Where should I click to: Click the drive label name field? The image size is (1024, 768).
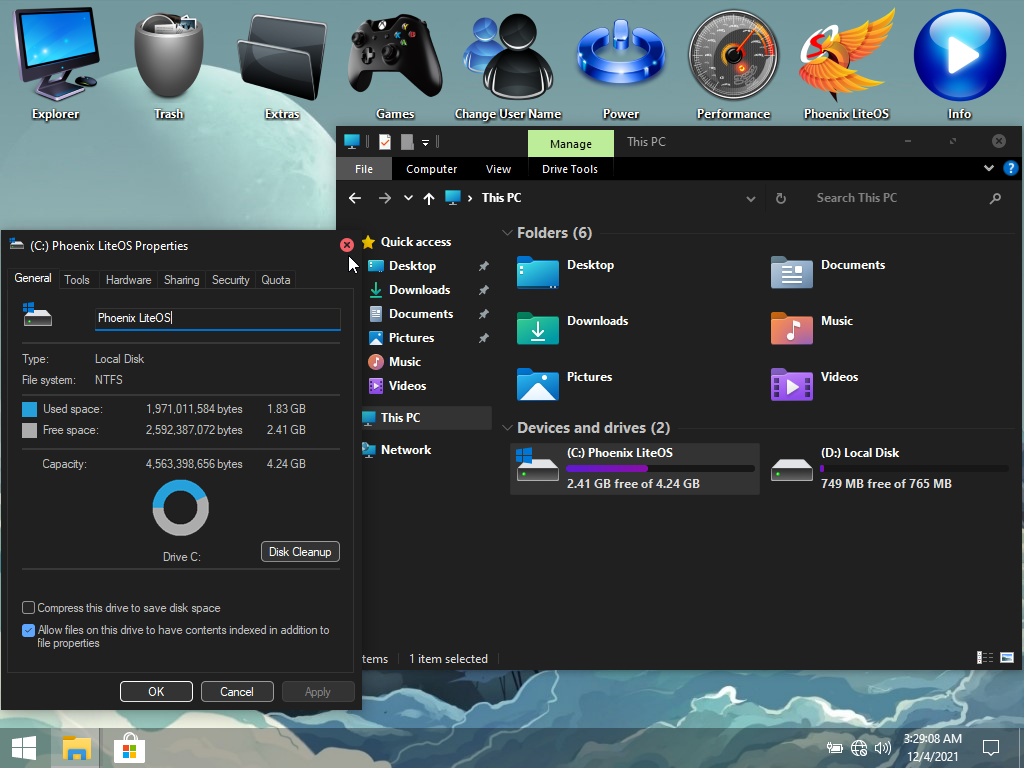point(217,318)
